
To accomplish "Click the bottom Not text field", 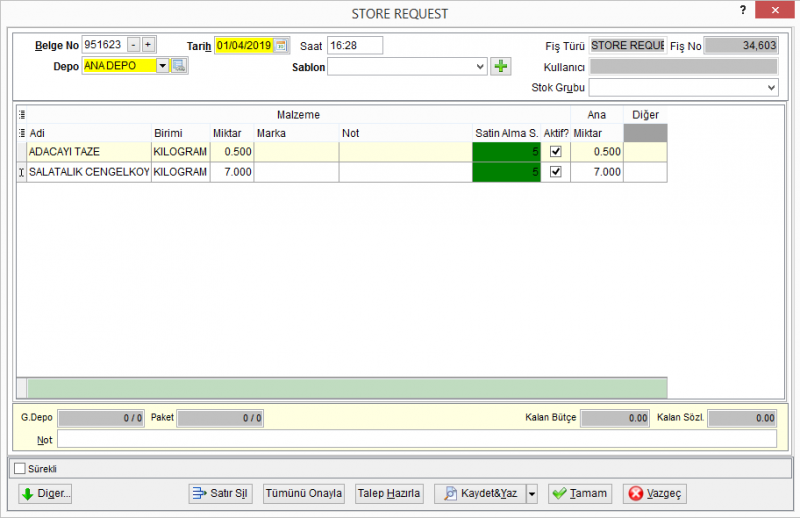I will coord(417,439).
